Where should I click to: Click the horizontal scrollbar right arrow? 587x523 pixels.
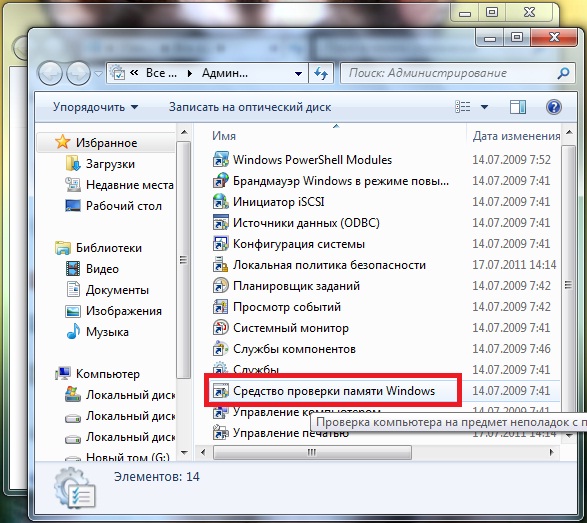point(551,452)
